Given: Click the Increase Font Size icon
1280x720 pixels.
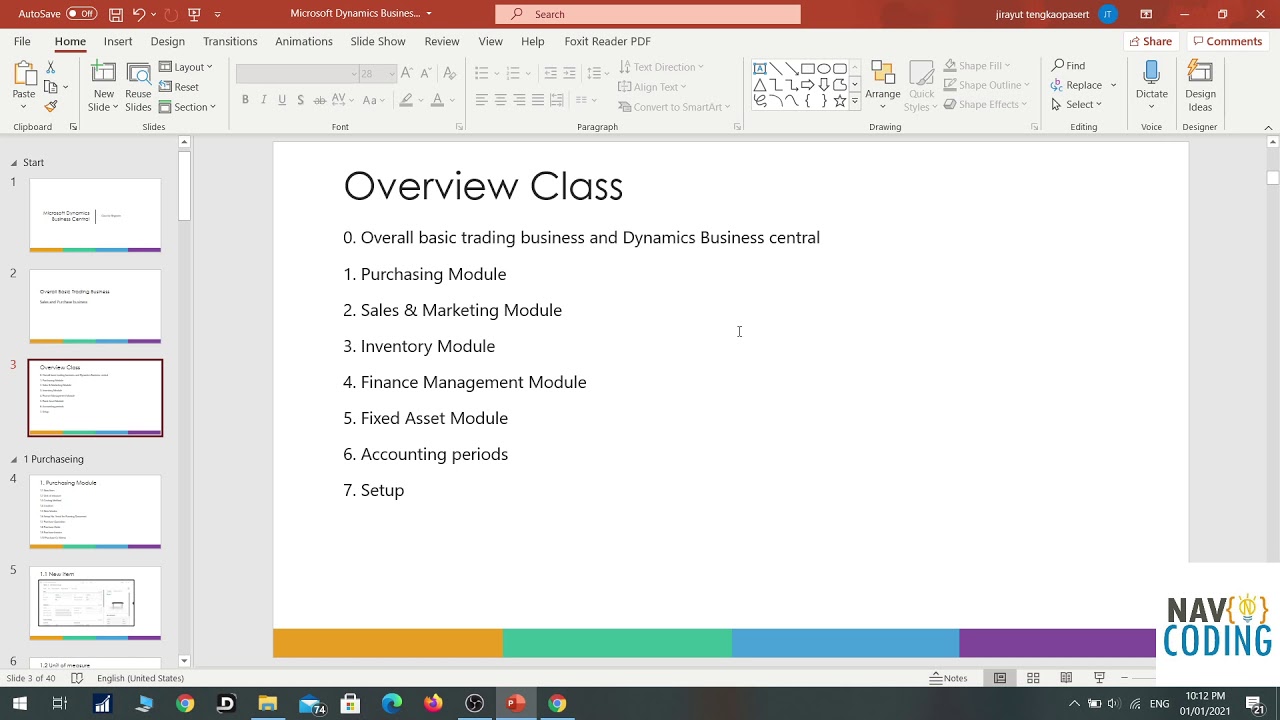Looking at the screenshot, I should [406, 73].
